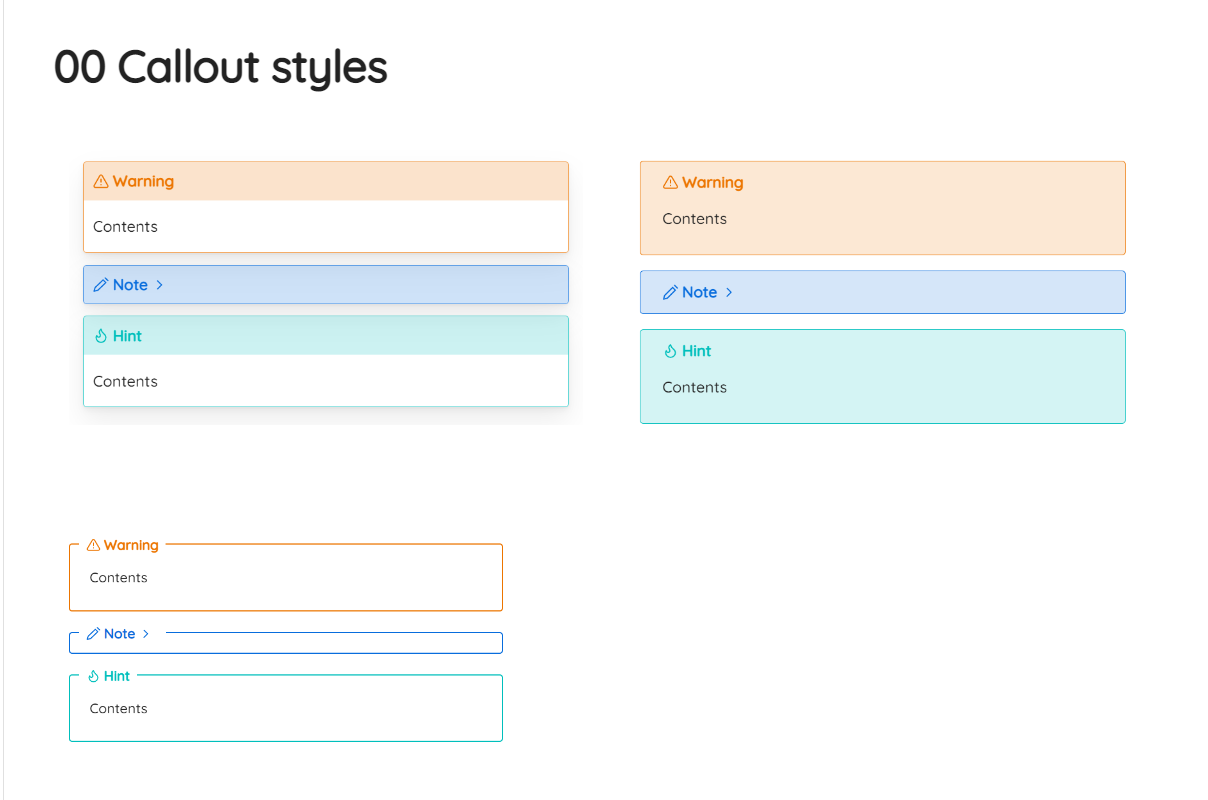Click the pencil icon in shadowed Note callout
The height and width of the screenshot is (800, 1208).
[100, 285]
